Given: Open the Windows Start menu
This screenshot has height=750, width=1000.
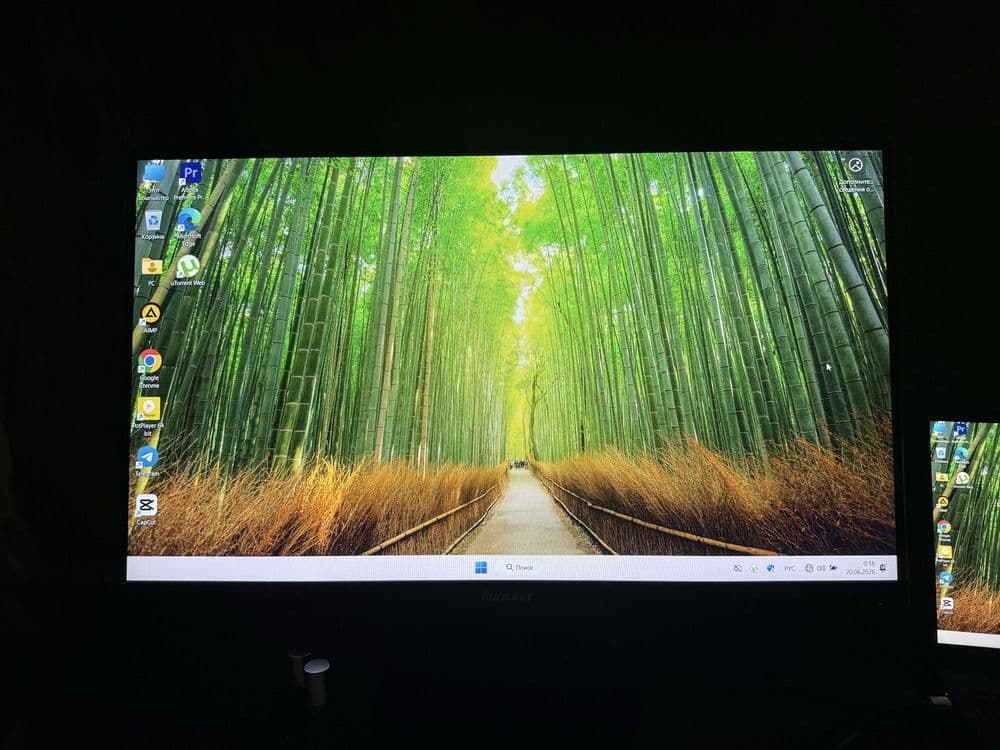Looking at the screenshot, I should point(481,567).
